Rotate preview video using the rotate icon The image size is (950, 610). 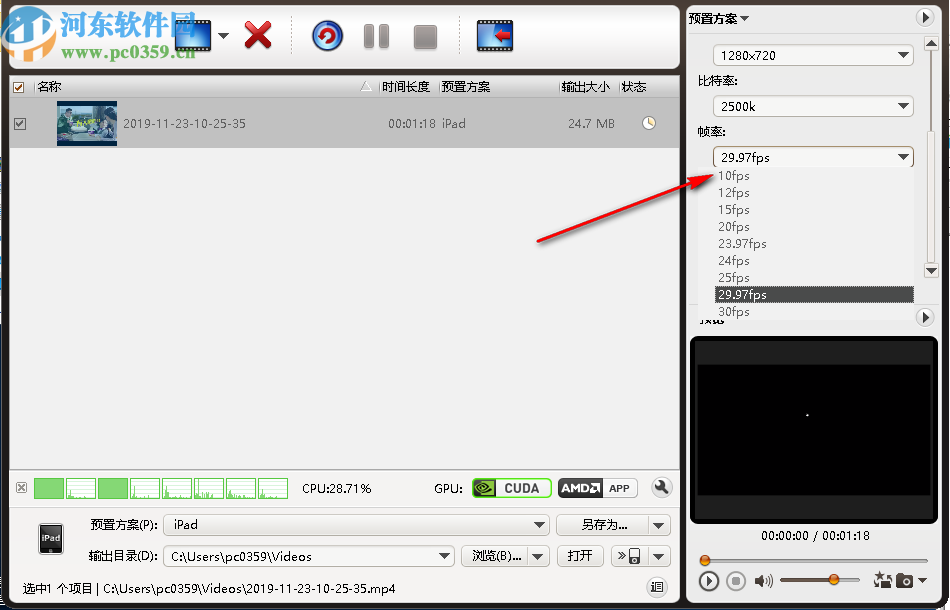tap(882, 580)
